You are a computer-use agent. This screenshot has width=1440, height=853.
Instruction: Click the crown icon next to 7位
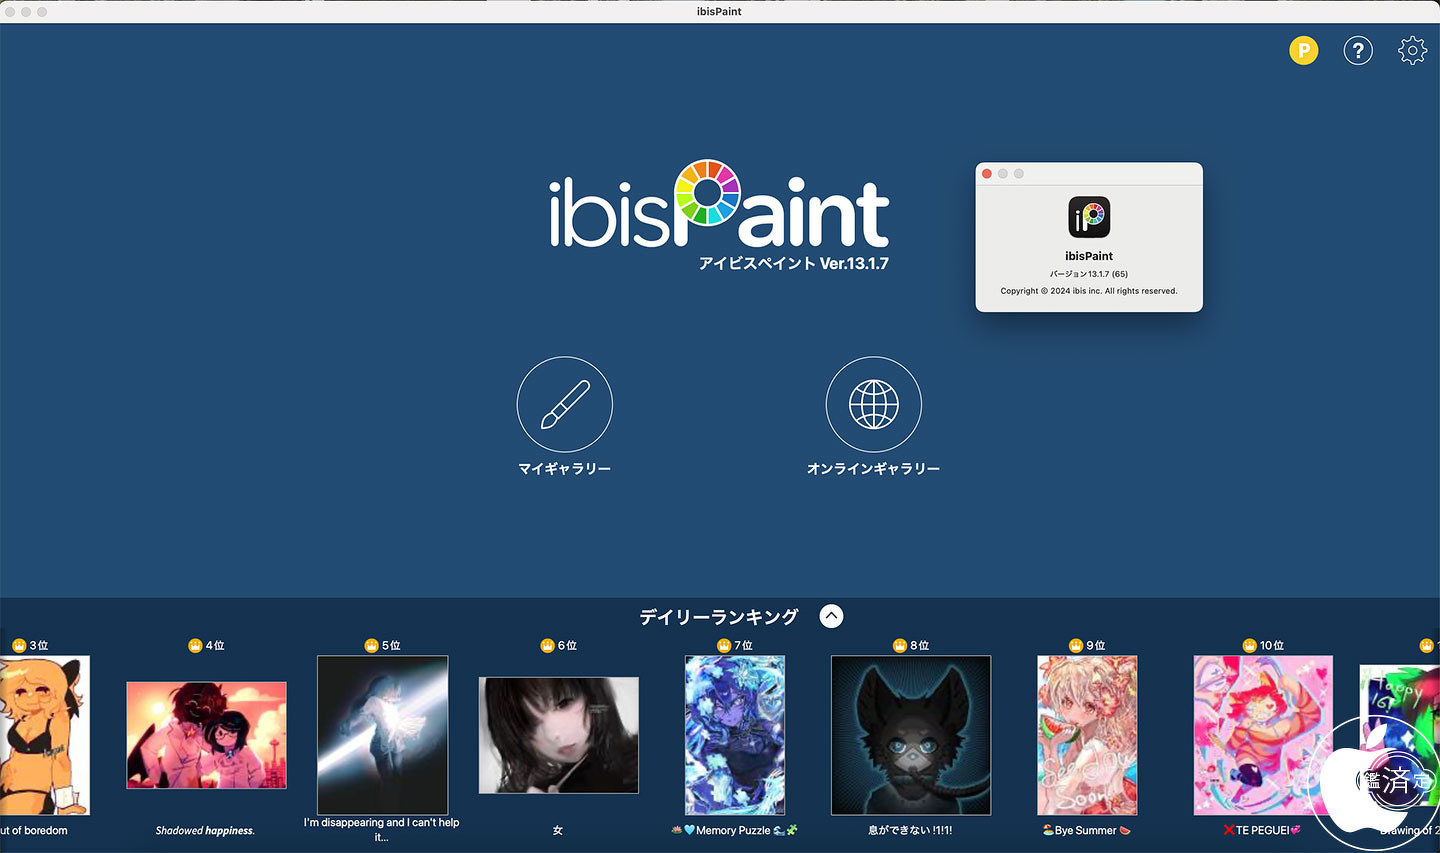(723, 646)
